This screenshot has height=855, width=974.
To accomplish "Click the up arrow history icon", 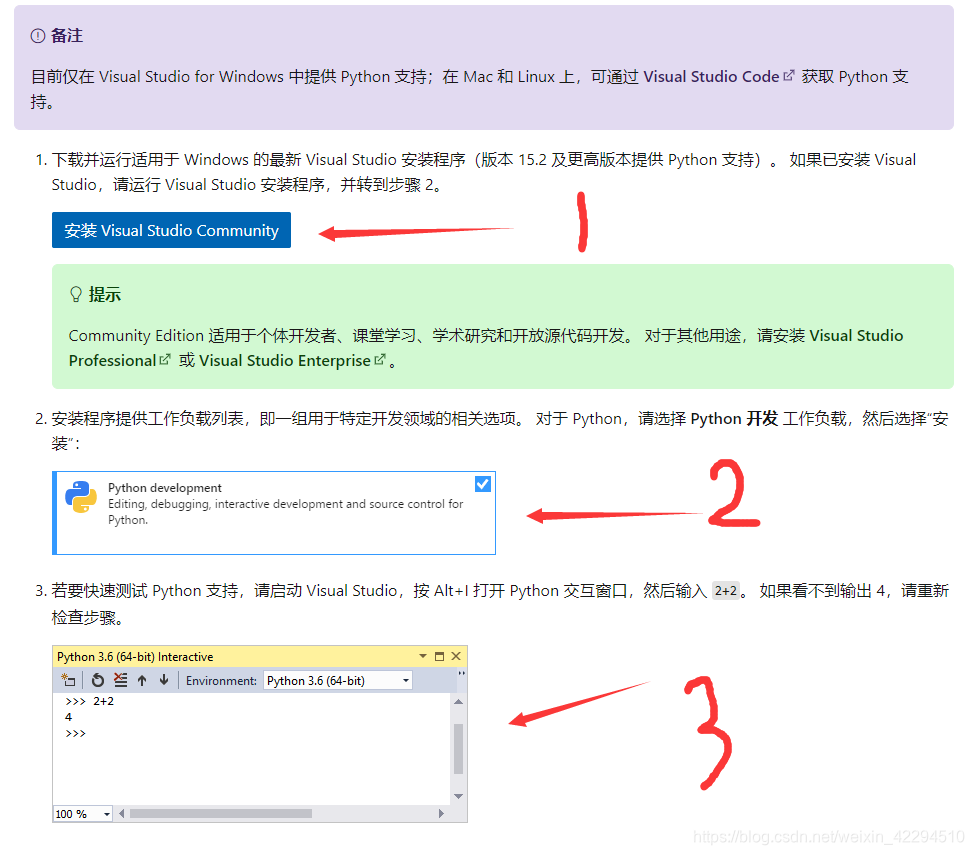I will [x=142, y=680].
